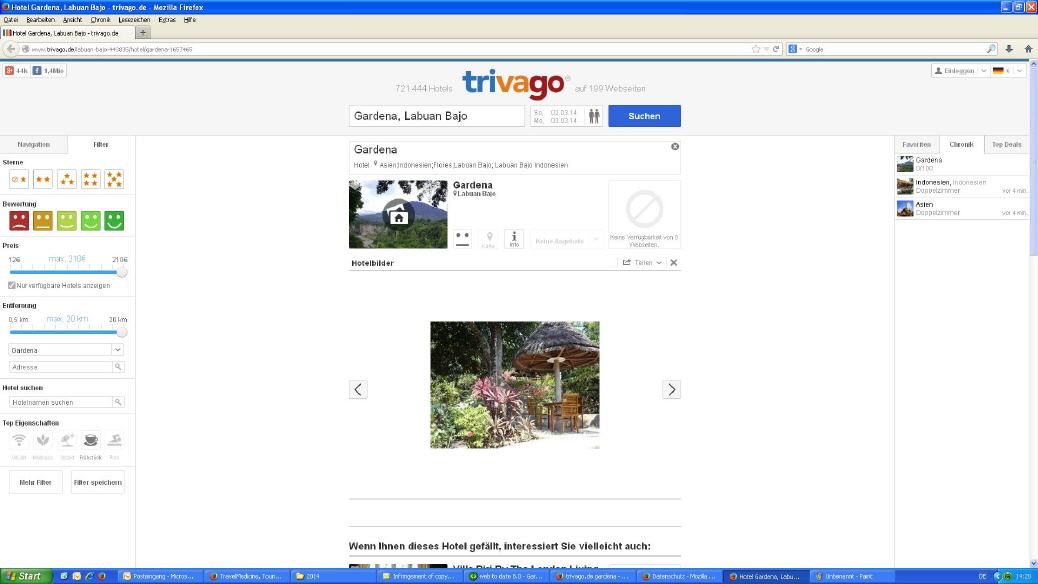Toggle the Strand top feature icon

pos(67,441)
